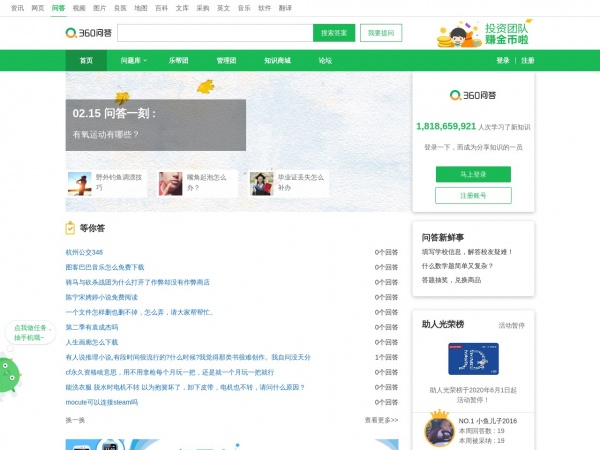This screenshot has width=600, height=450.
Task: Open the blue gift card prize image
Action: tap(473, 359)
